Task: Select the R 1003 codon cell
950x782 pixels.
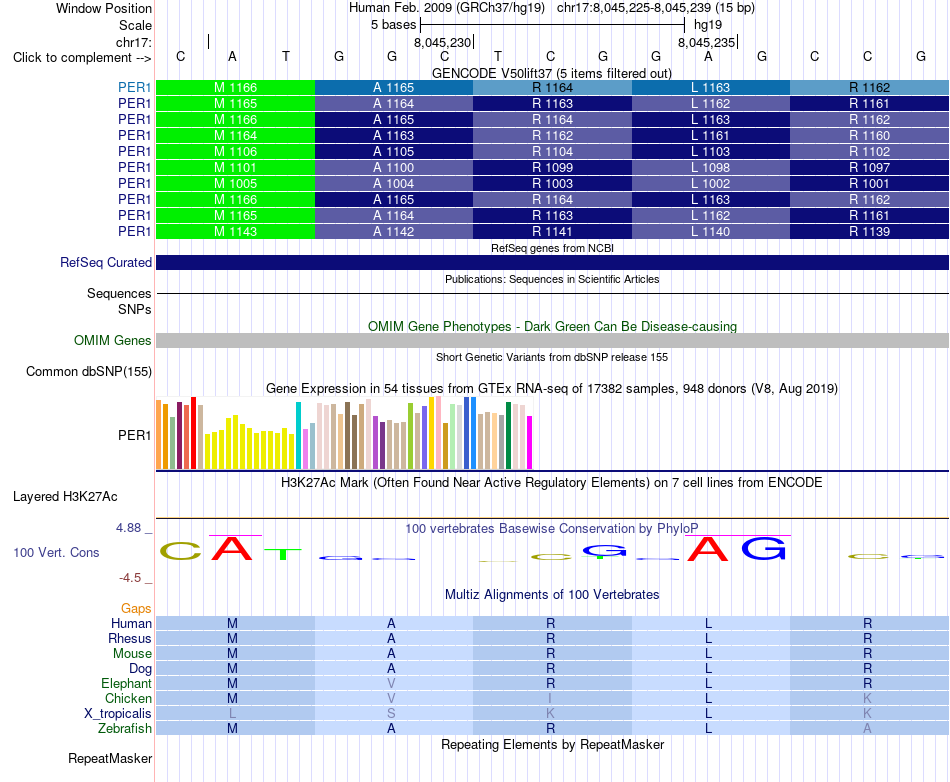Action: tap(553, 184)
